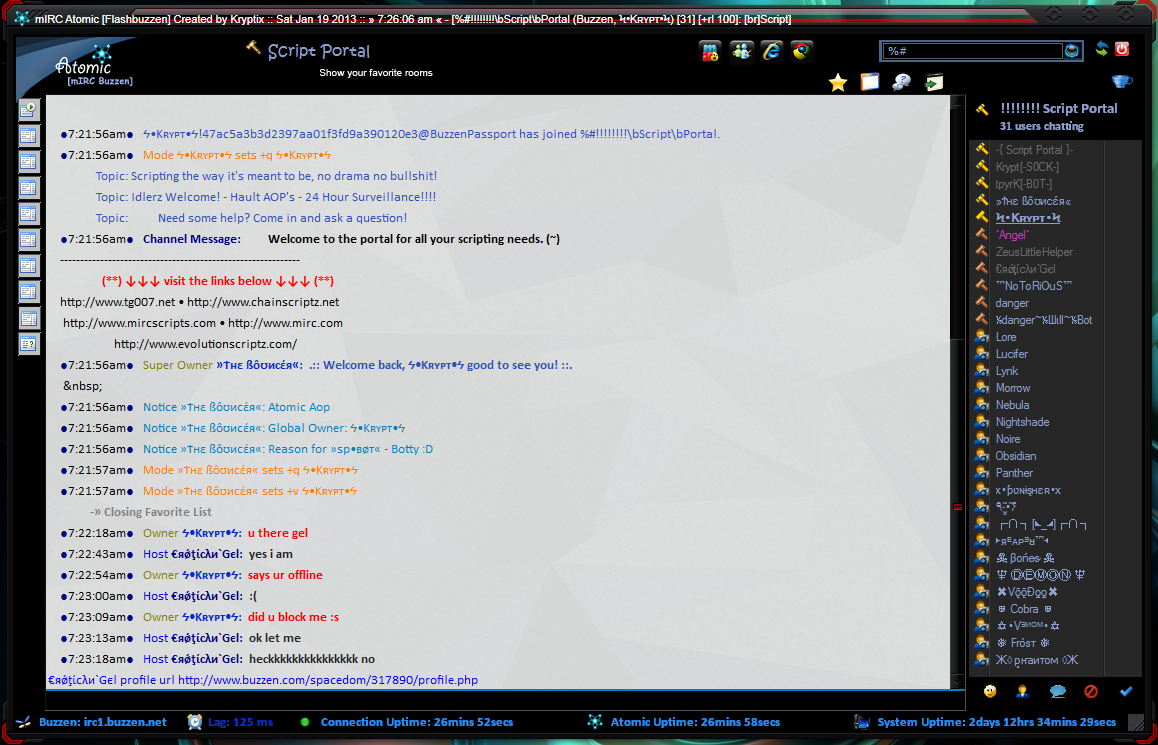Open the mIRC smiley app icon
This screenshot has width=1158, height=745.
pyautogui.click(x=710, y=51)
